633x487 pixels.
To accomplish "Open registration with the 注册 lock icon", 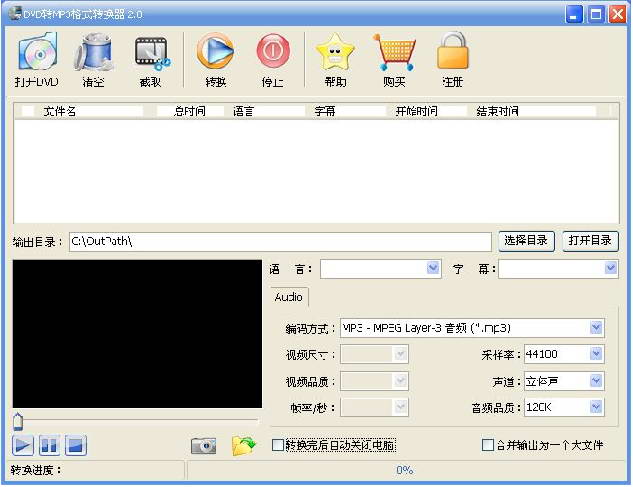I will click(x=453, y=60).
